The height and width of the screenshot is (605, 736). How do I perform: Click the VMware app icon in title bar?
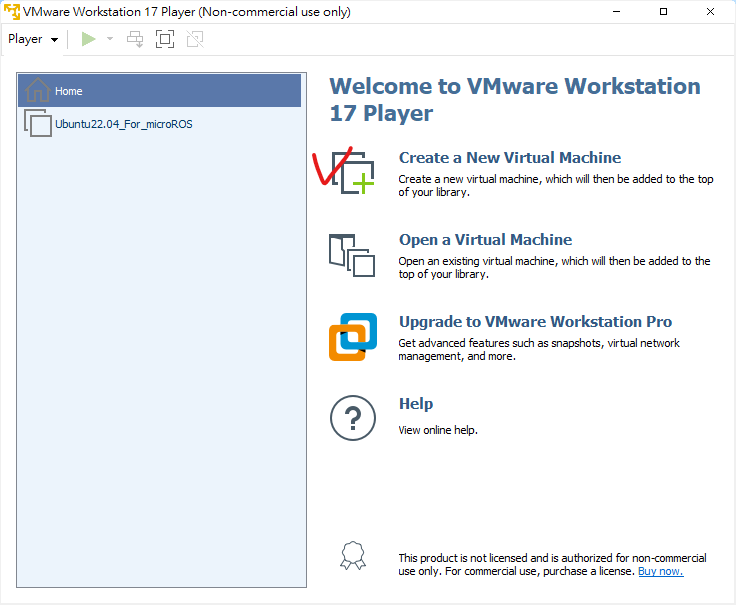click(x=12, y=12)
